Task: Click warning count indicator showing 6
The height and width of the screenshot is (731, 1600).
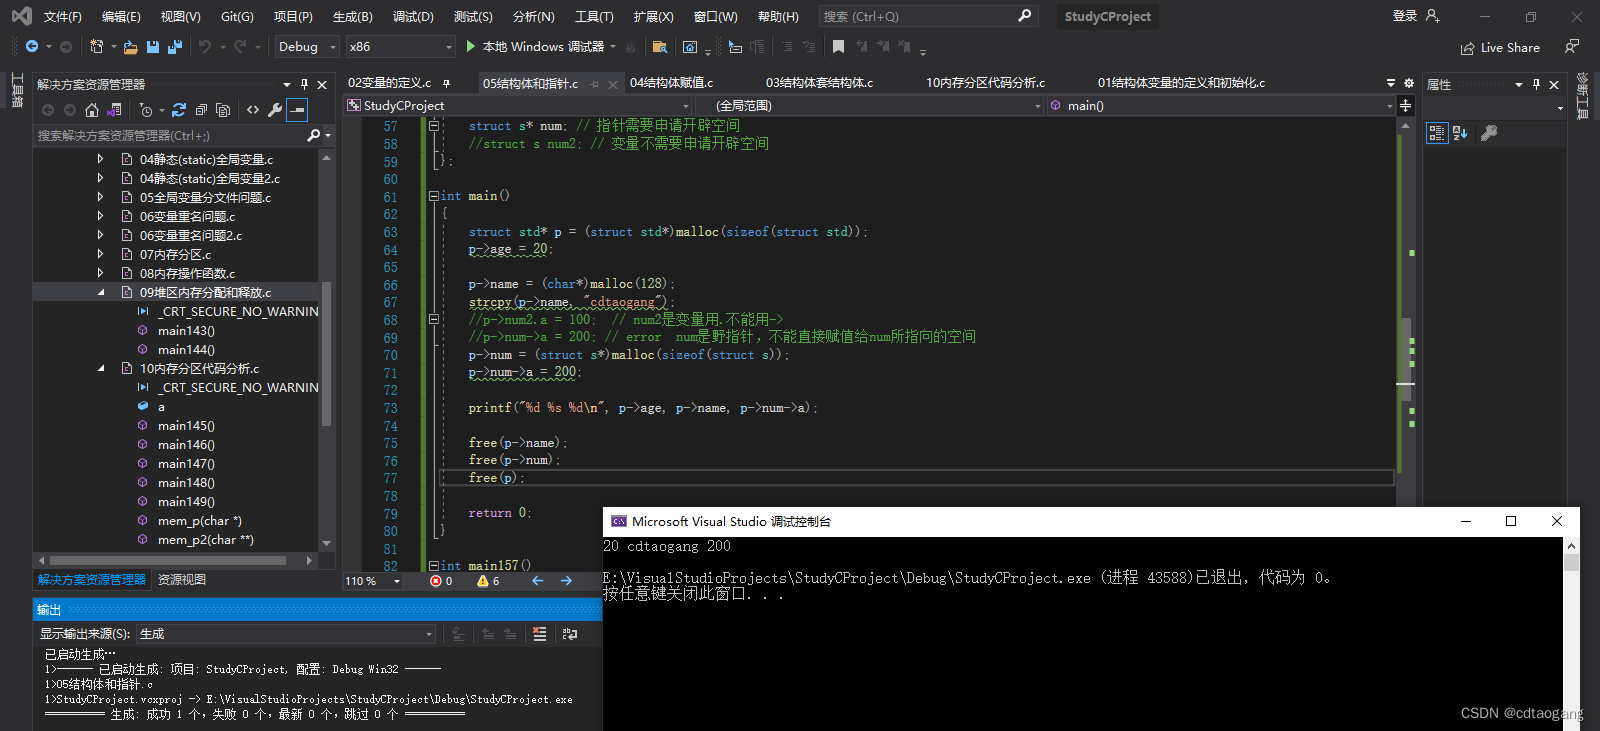Action: (488, 581)
